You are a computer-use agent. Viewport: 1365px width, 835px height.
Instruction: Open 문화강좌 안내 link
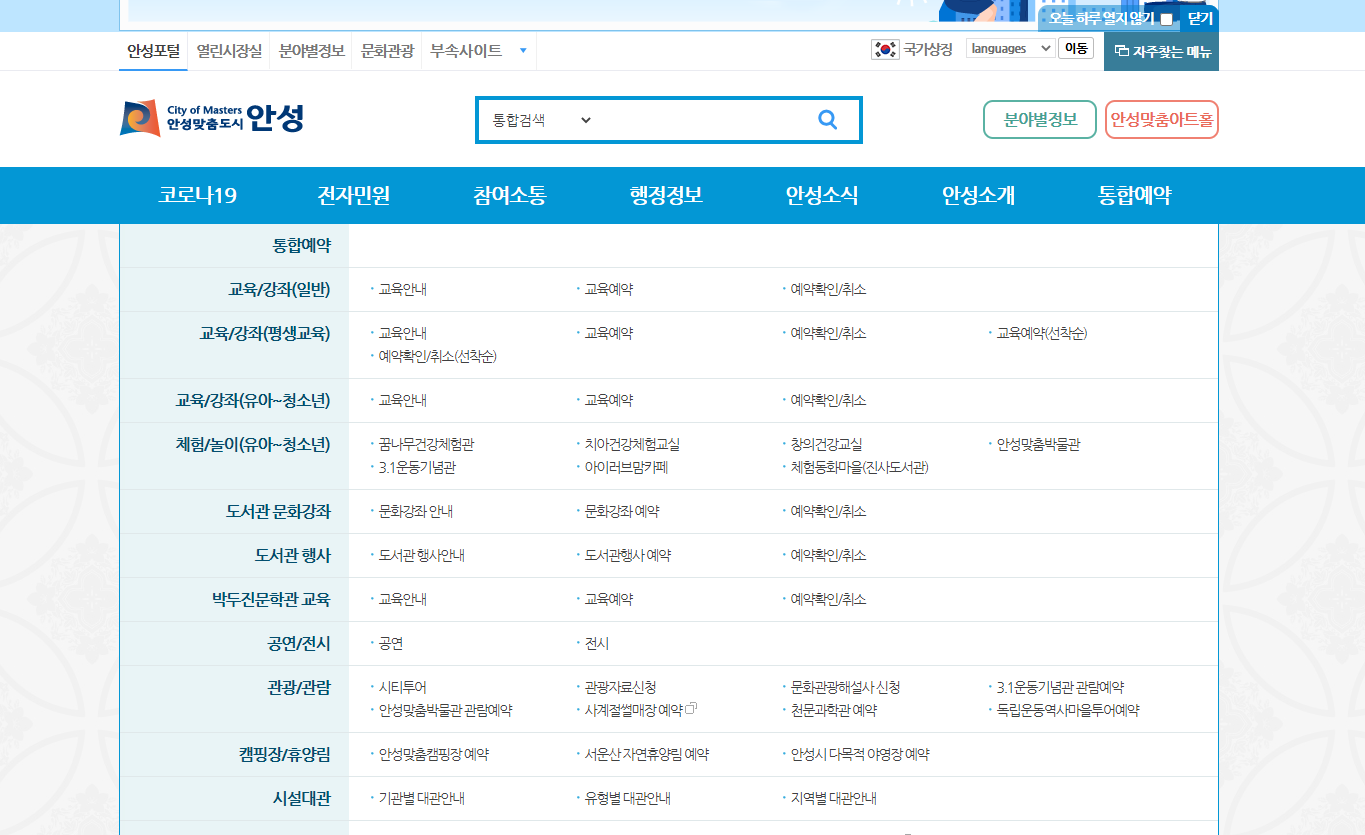point(416,511)
